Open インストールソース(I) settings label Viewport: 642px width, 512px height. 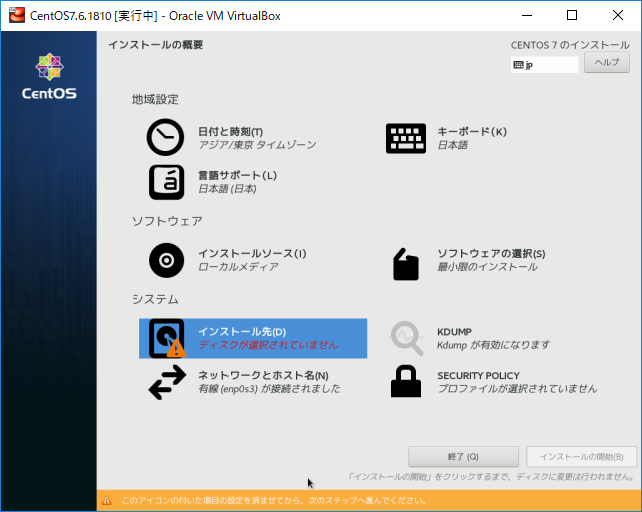click(252, 254)
